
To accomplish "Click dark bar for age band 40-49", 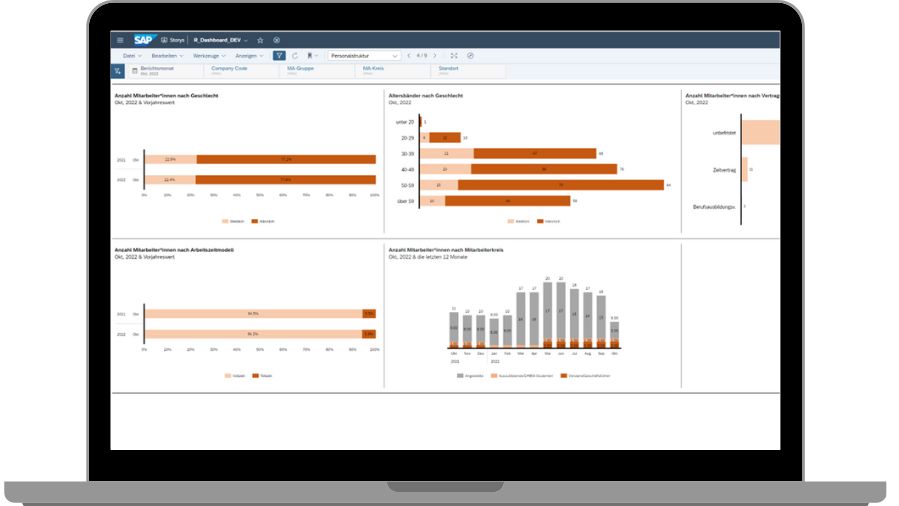I will point(544,169).
